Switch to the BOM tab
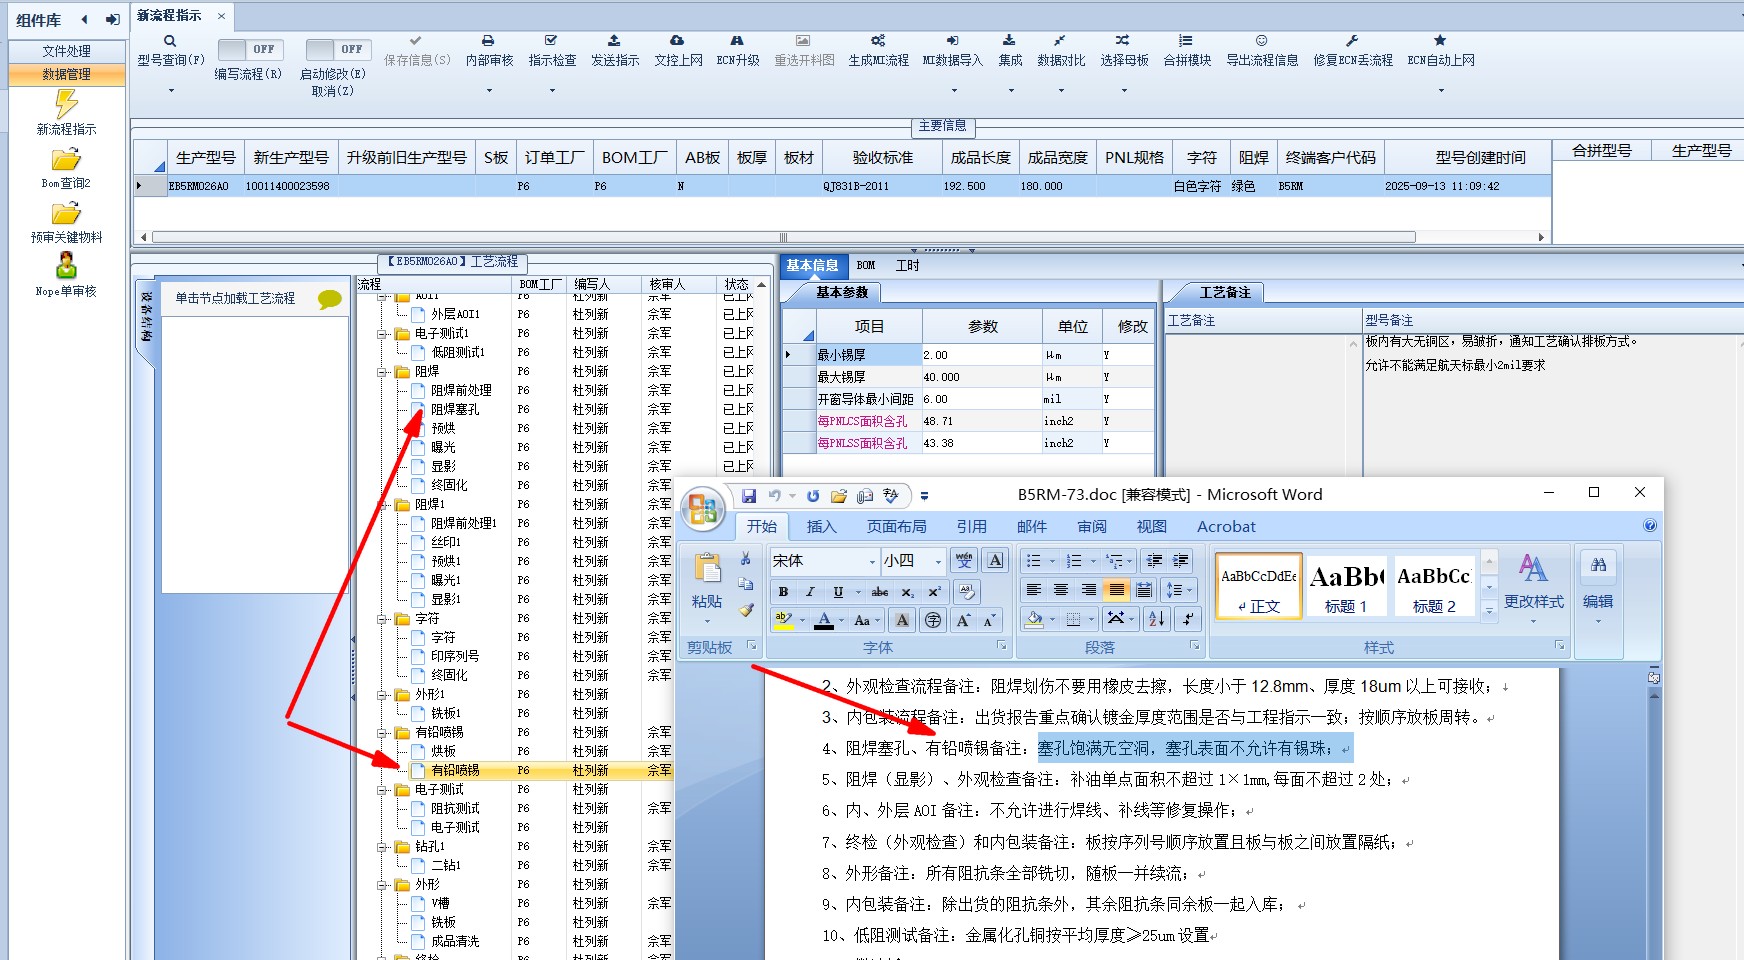This screenshot has width=1744, height=960. pos(866,265)
